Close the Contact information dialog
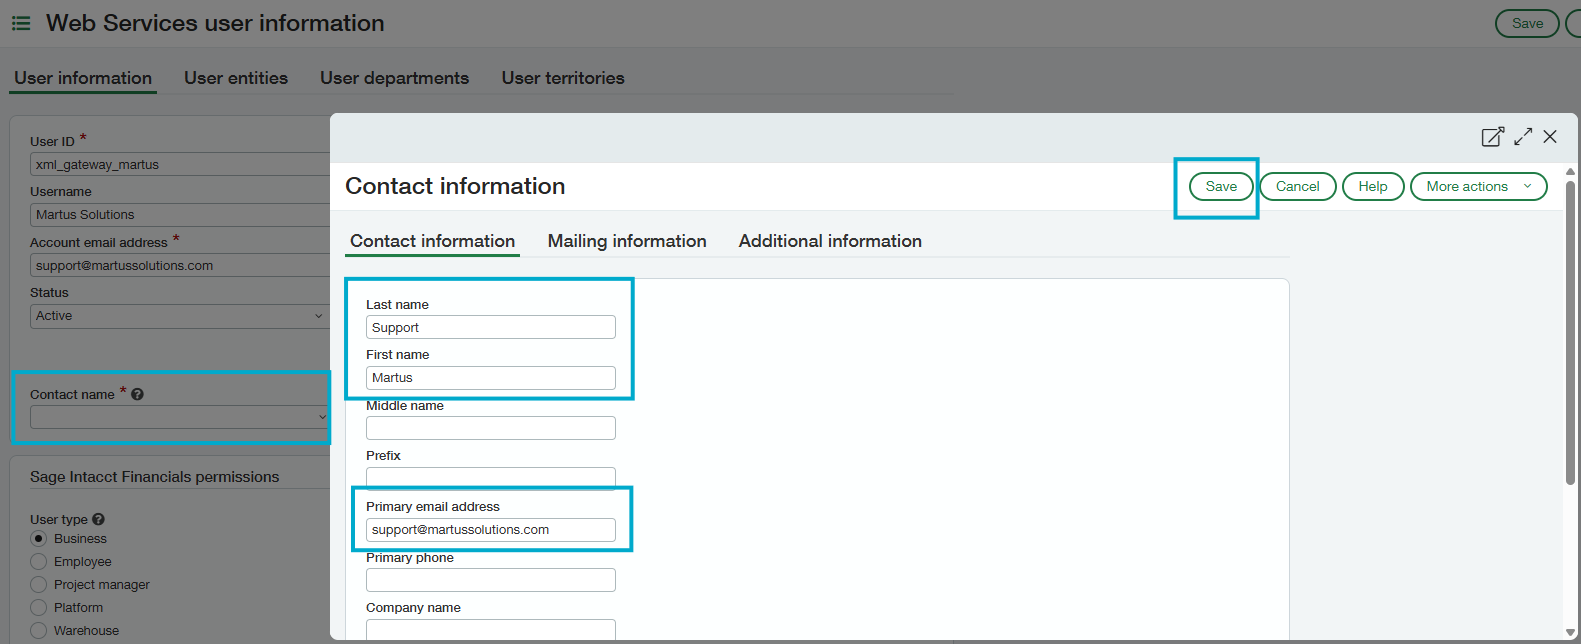Screen dimensions: 1581x644 pyautogui.click(x=1550, y=137)
